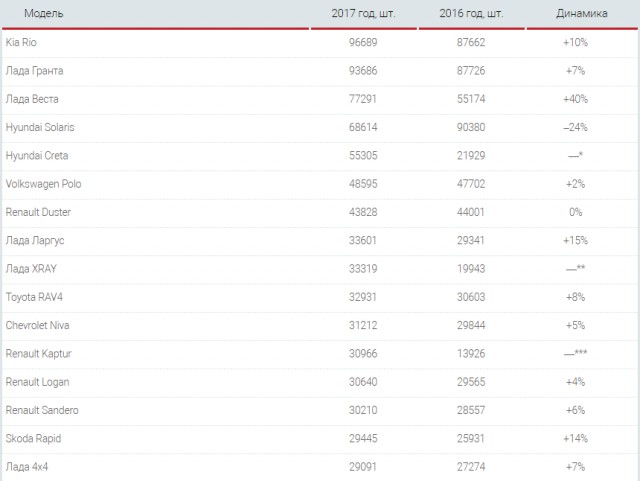Select the 'Volkswagen Polo' model cell
Screen dimensions: 640x481
44,184
